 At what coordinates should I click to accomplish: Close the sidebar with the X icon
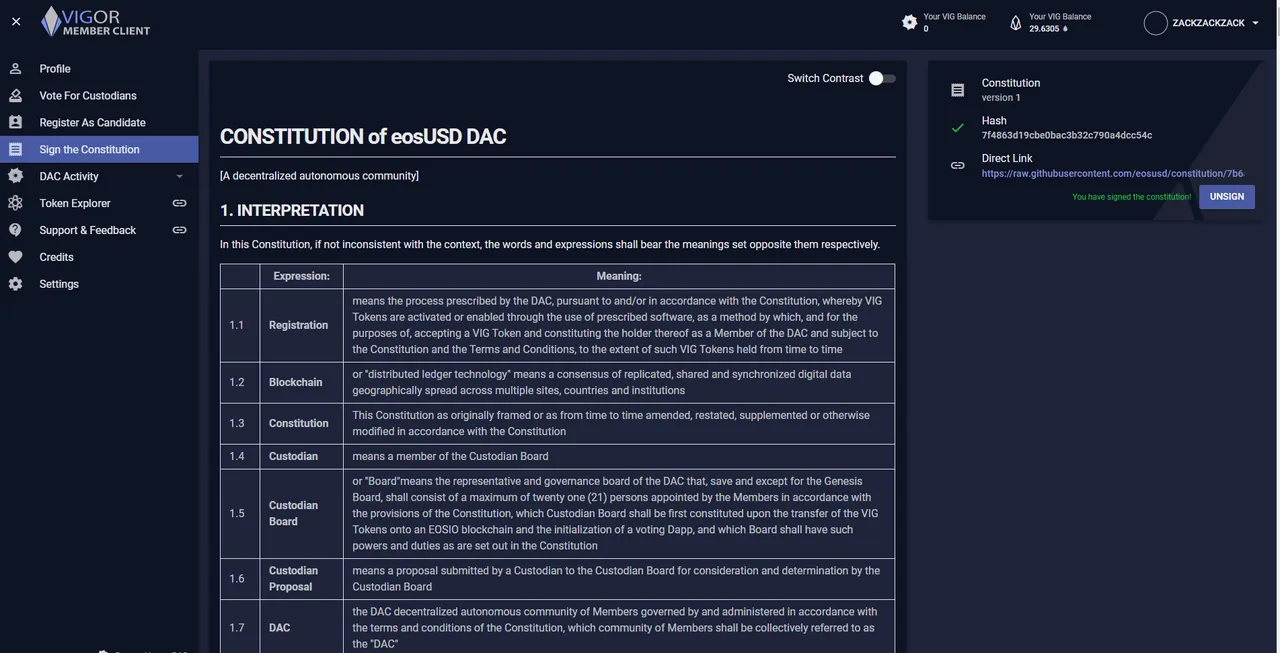click(16, 21)
